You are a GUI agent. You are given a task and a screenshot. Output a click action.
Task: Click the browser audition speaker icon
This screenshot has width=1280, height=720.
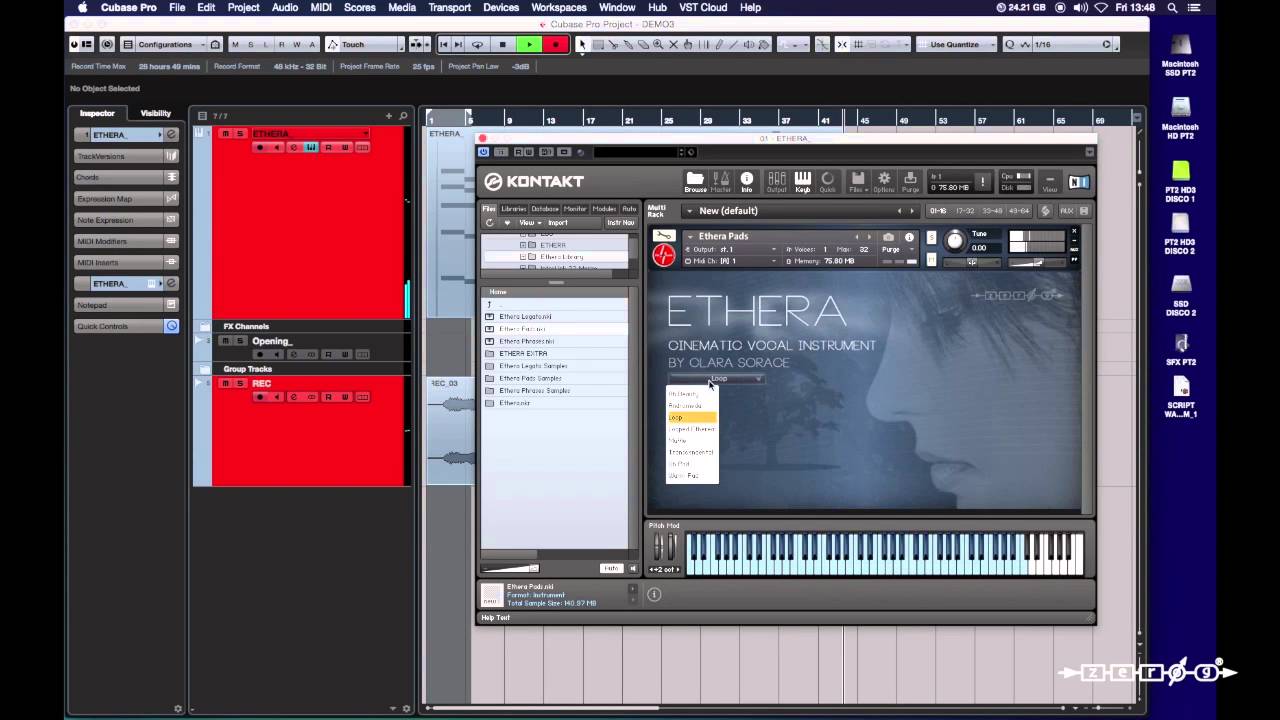tap(631, 568)
